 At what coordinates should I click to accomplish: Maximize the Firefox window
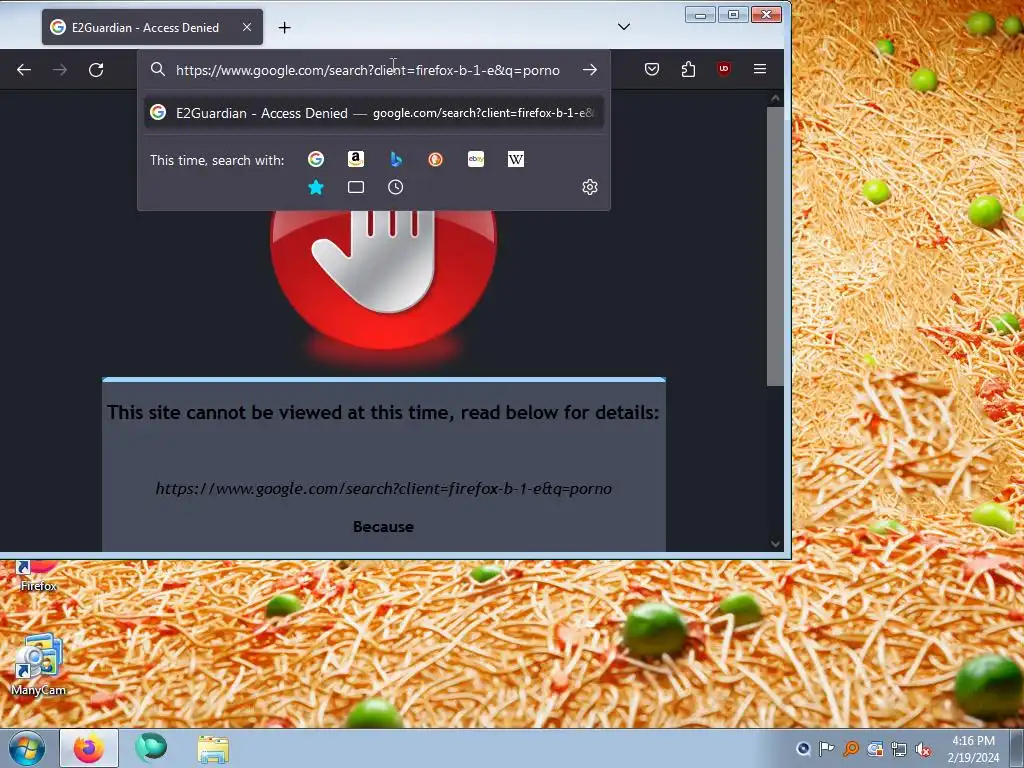point(733,15)
